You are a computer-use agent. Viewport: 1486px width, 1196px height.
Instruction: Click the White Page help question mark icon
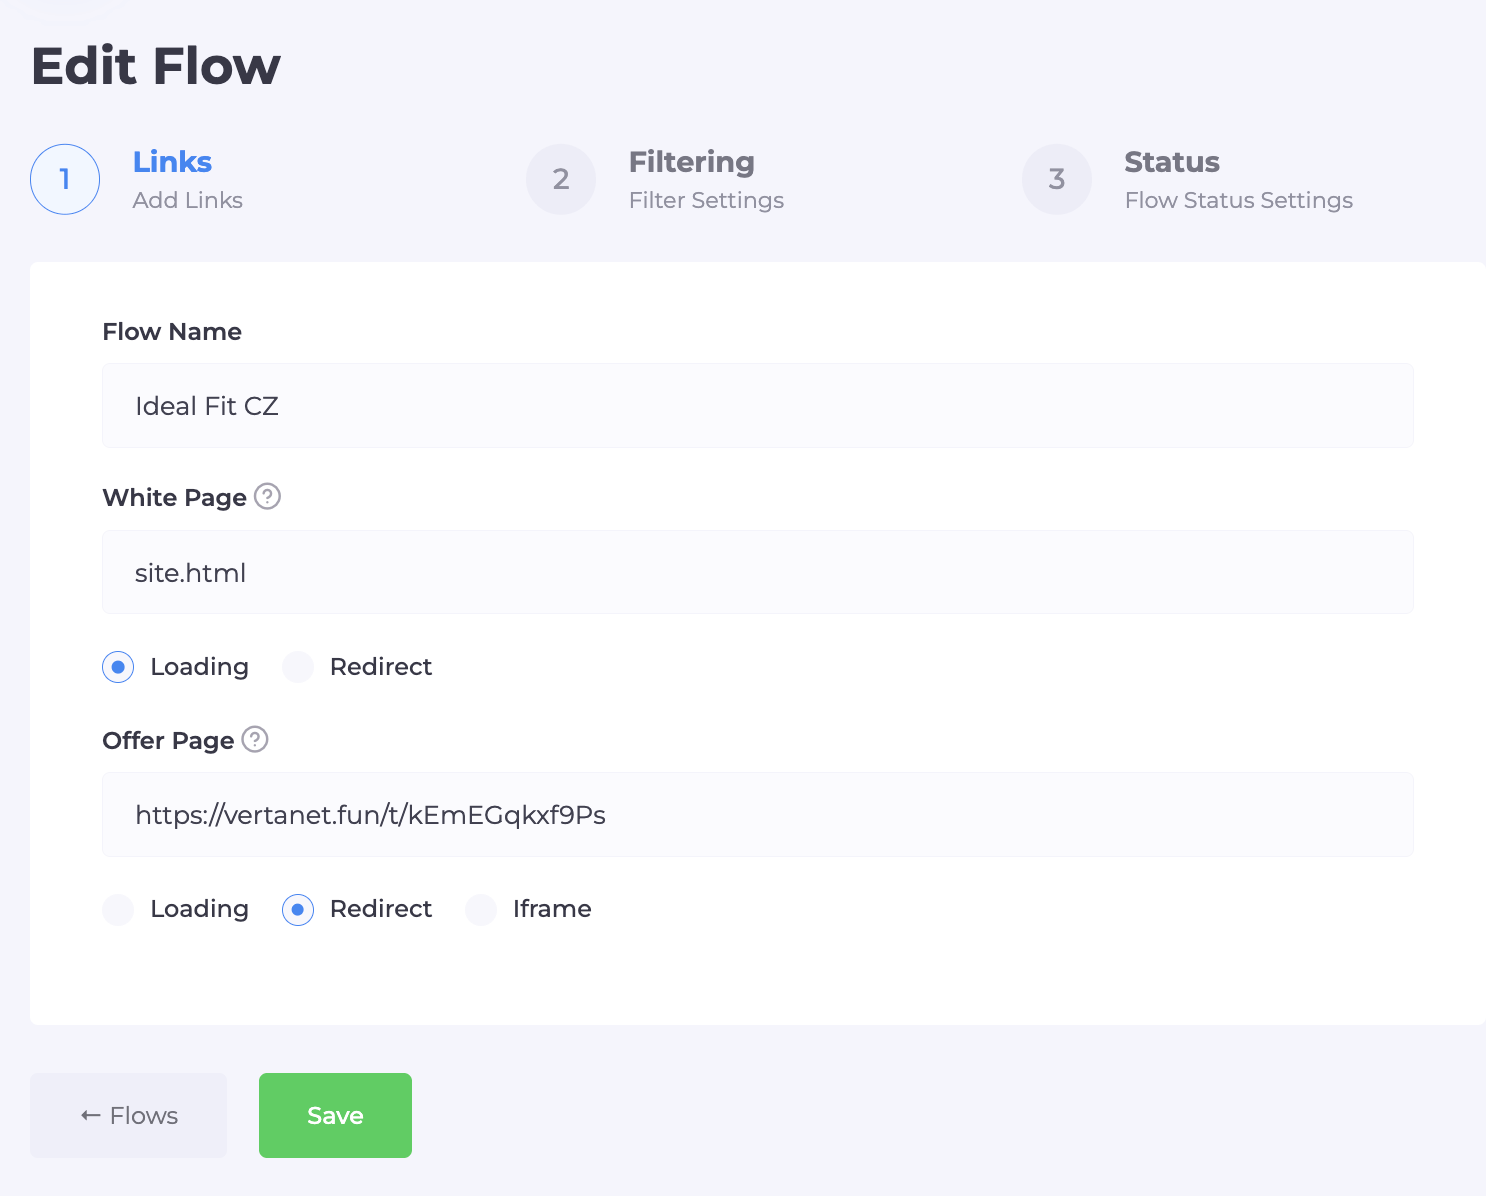[267, 496]
